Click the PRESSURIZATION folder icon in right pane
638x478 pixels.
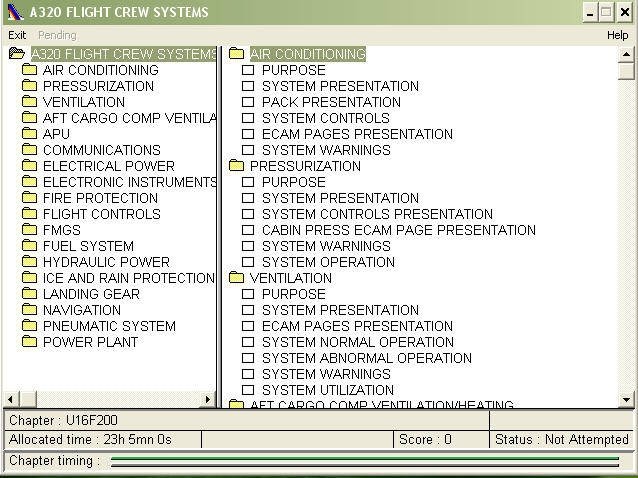[x=236, y=166]
